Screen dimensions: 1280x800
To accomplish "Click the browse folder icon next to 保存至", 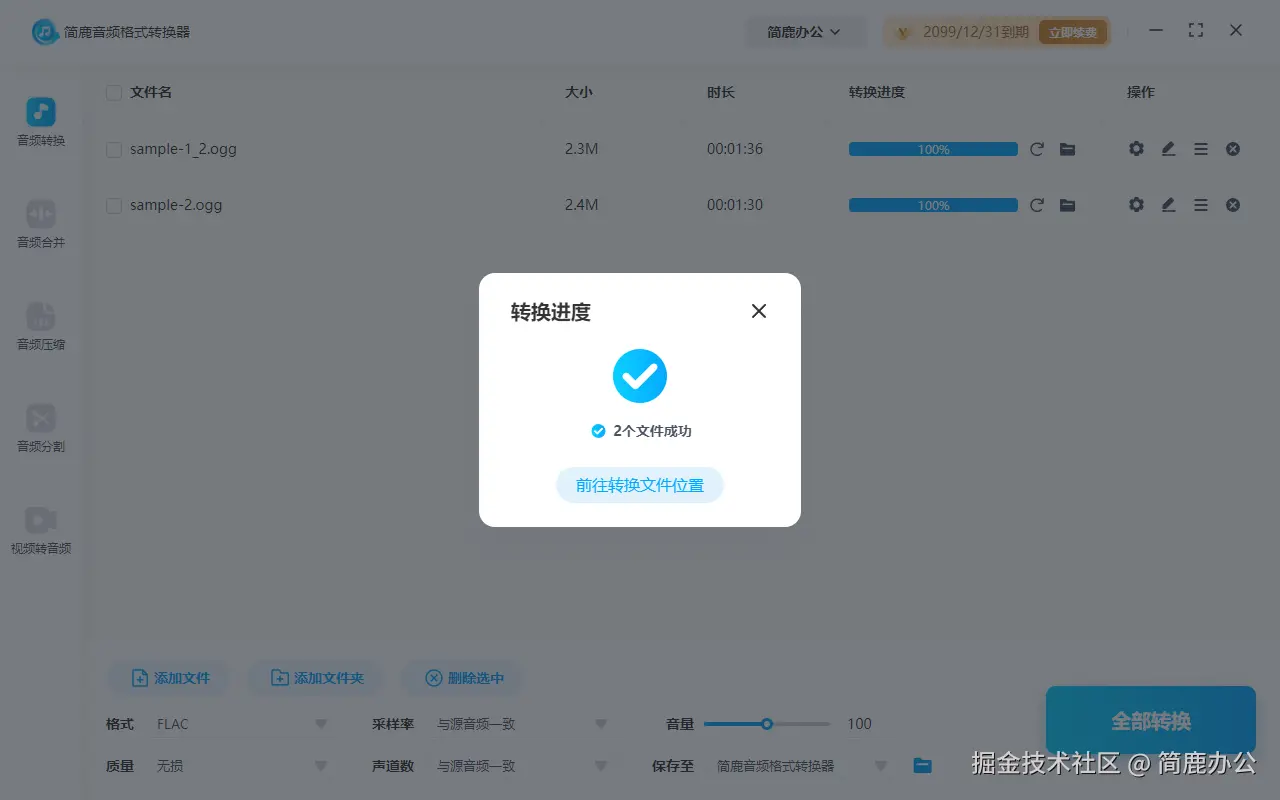I will point(921,765).
